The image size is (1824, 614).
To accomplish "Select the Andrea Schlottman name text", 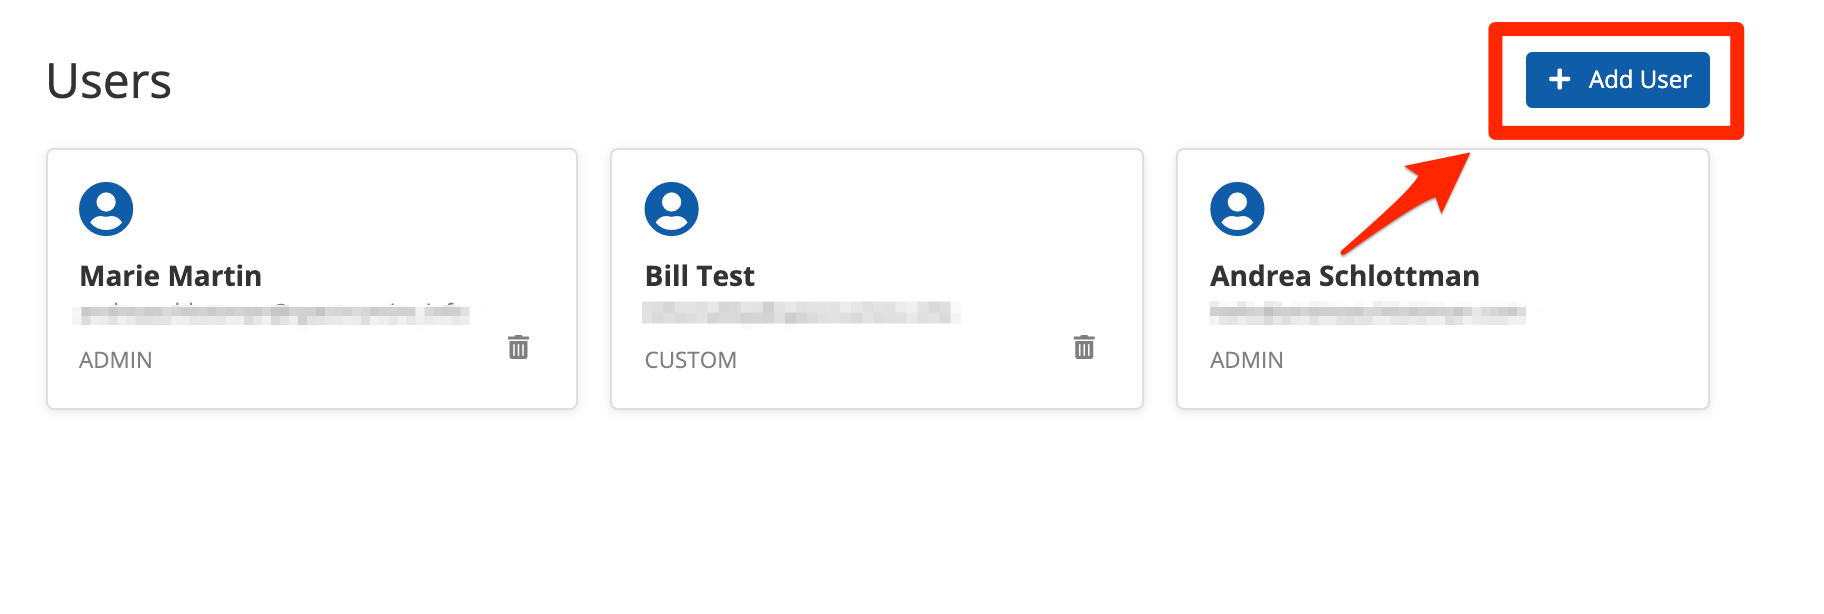I will pyautogui.click(x=1344, y=276).
